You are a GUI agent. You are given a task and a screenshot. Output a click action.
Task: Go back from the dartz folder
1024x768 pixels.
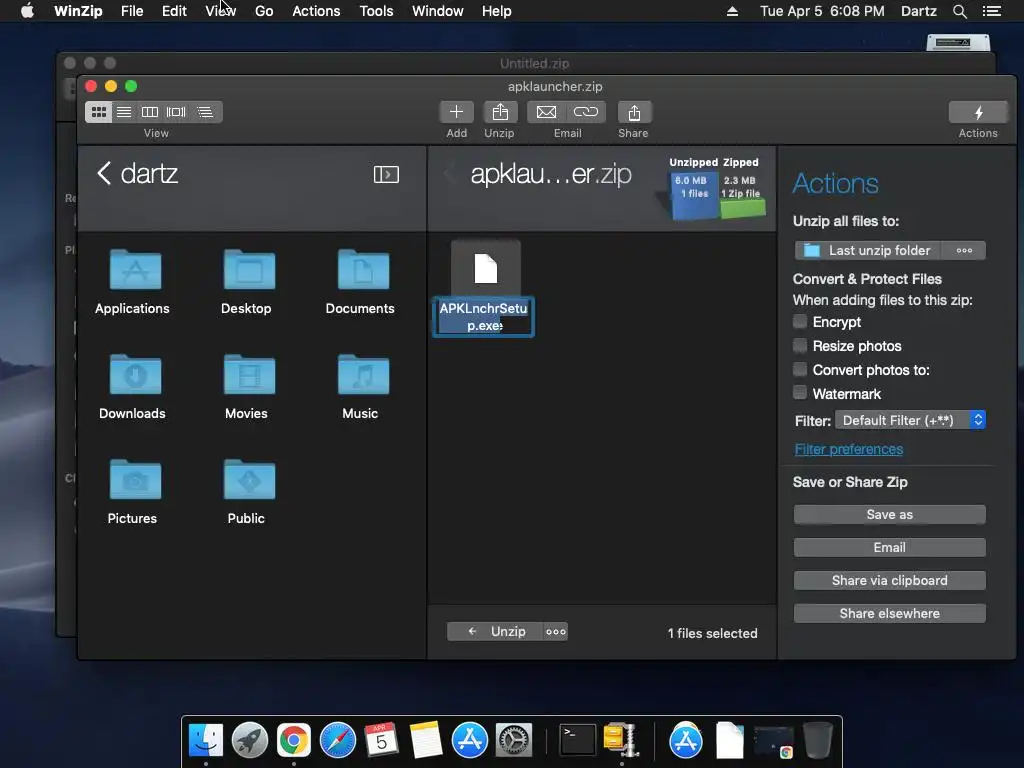[104, 173]
